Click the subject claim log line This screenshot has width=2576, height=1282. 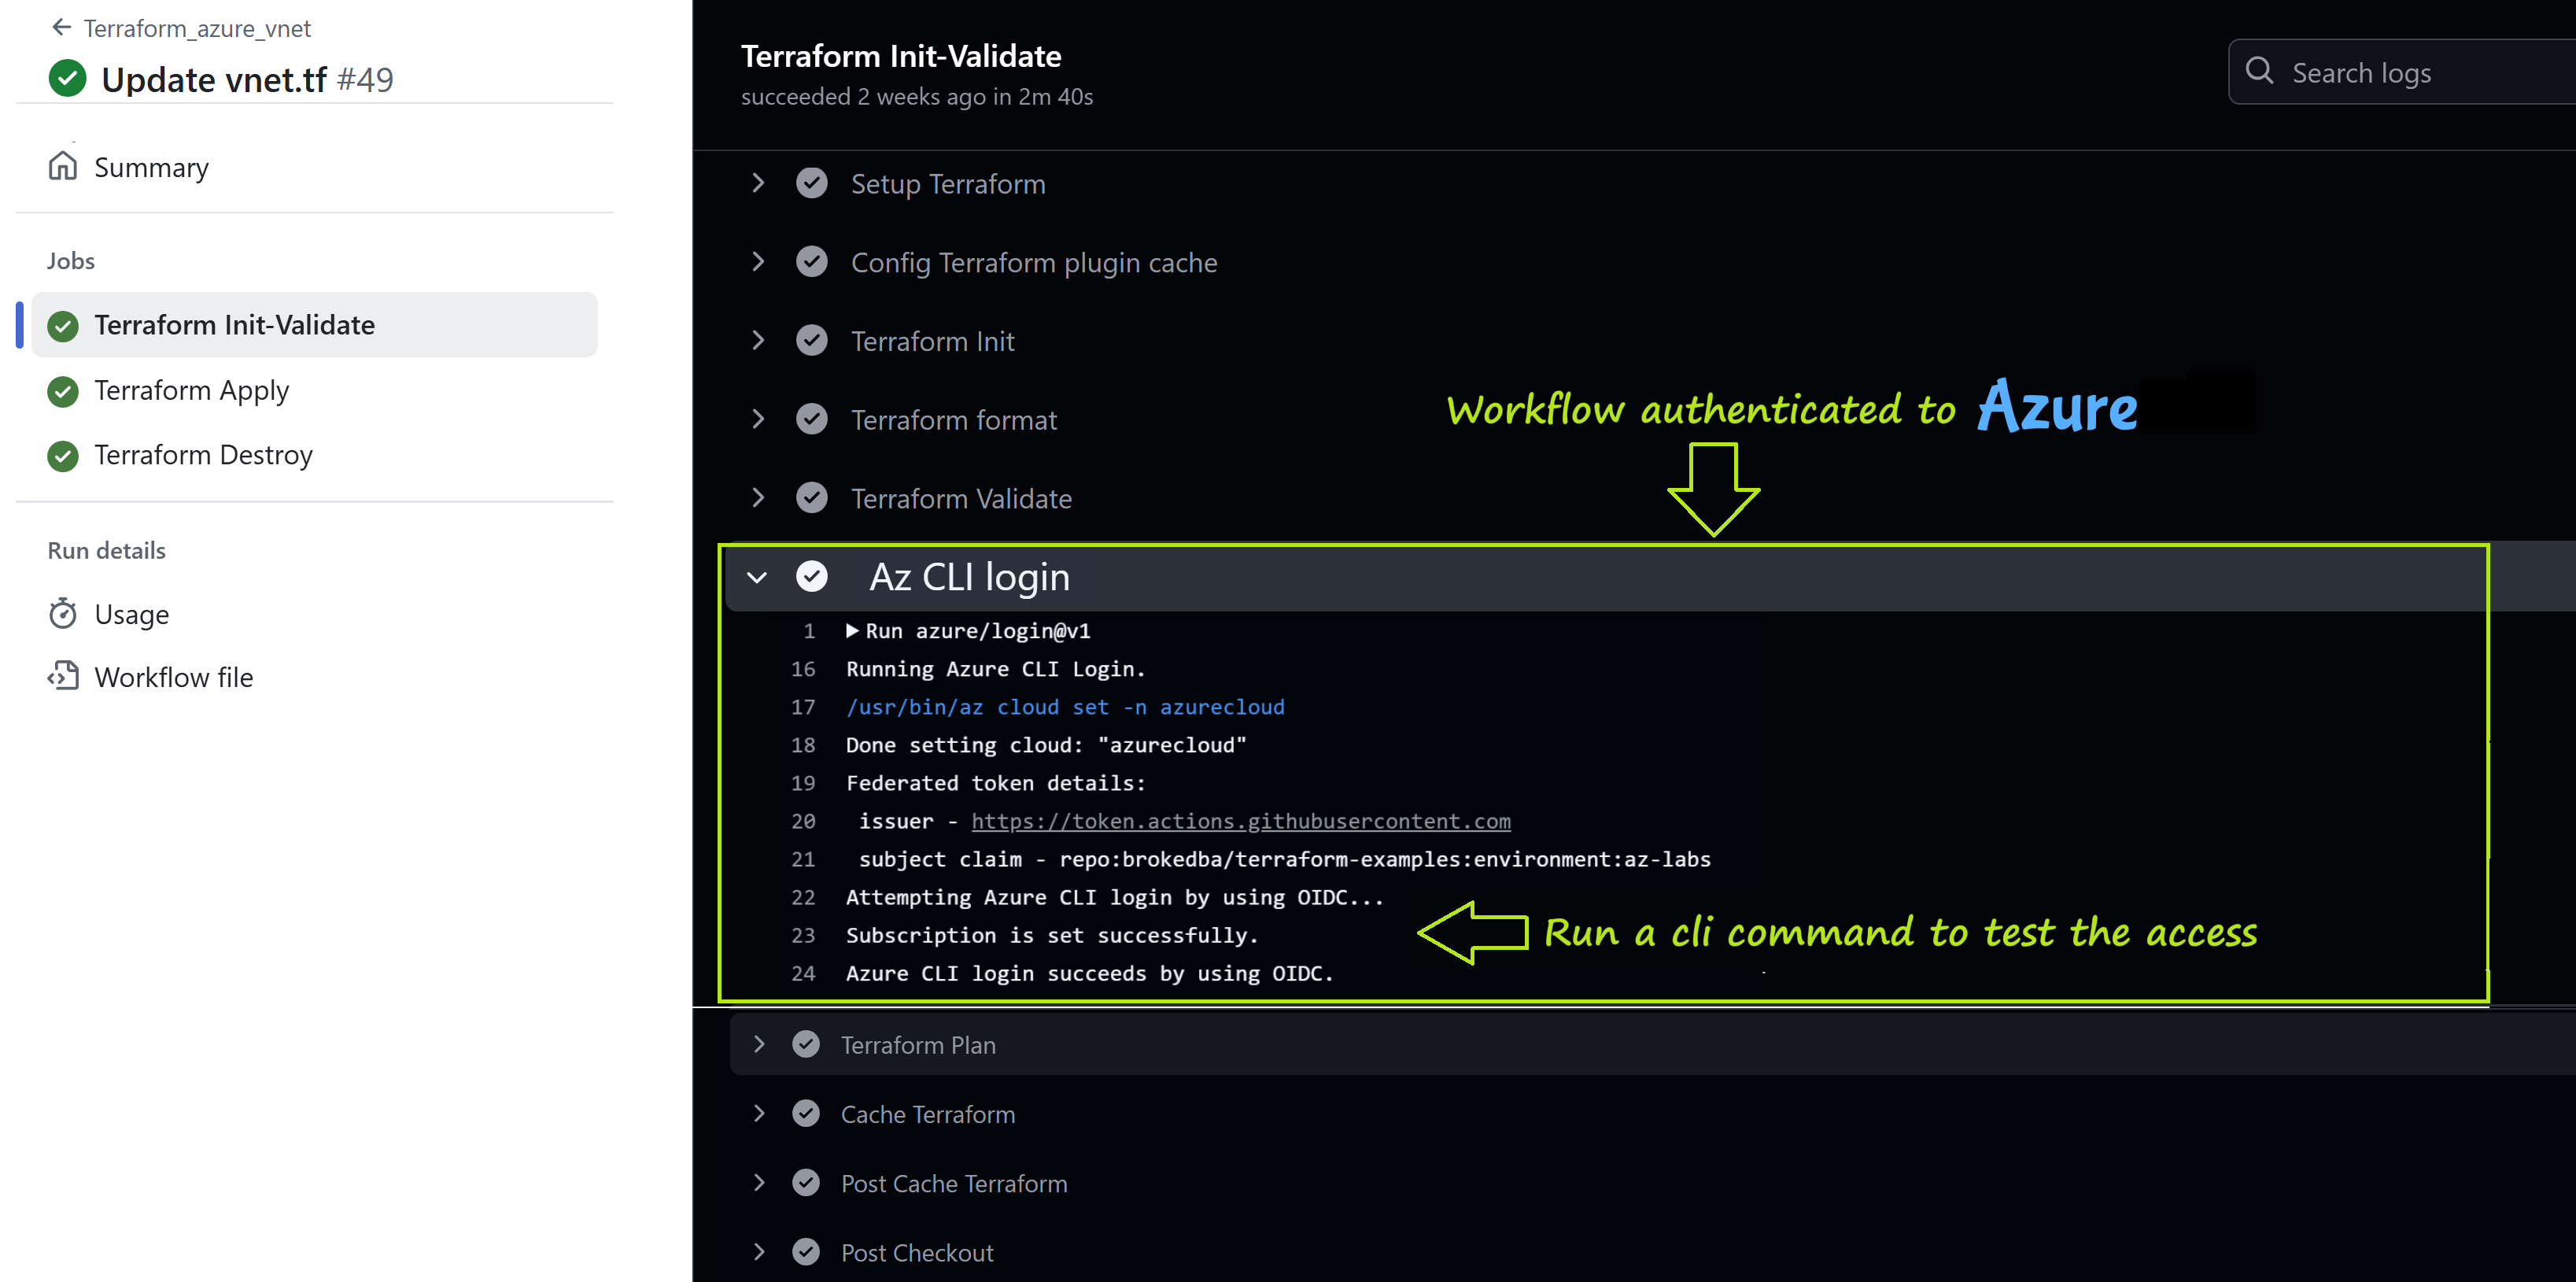(x=1285, y=859)
